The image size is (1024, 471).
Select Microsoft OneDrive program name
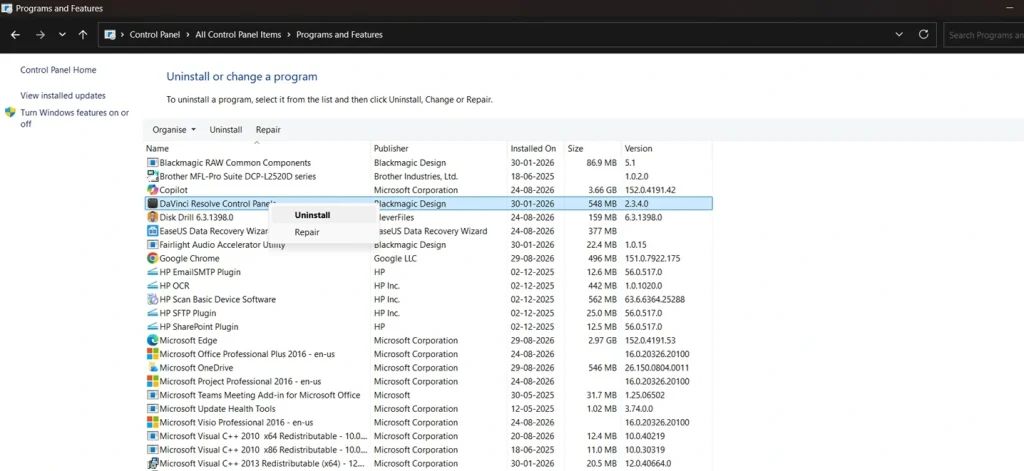tap(197, 368)
